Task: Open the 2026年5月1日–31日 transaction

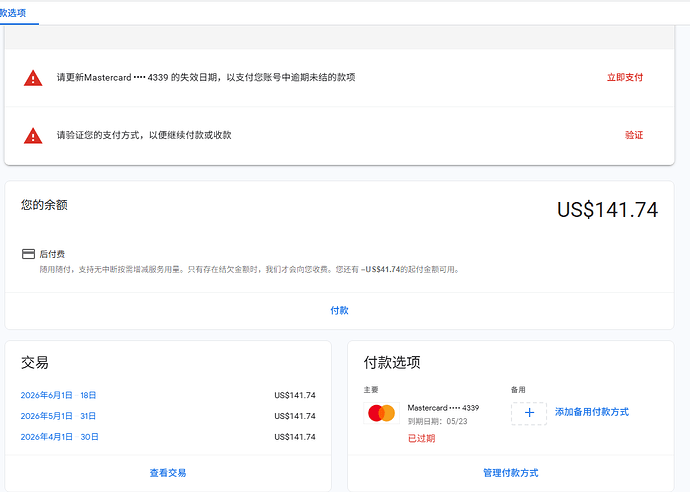Action: click(x=59, y=416)
